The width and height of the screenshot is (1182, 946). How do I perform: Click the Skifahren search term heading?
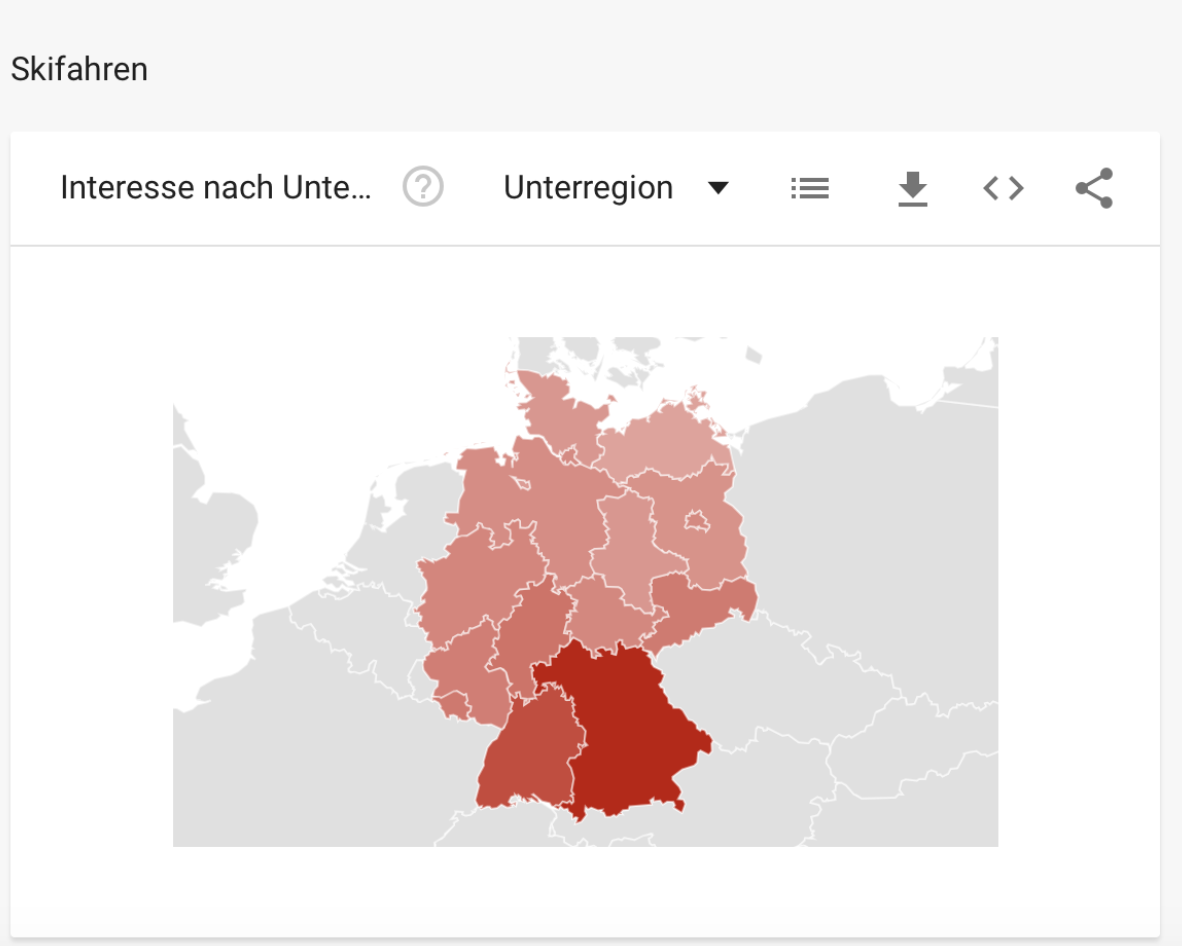click(79, 69)
